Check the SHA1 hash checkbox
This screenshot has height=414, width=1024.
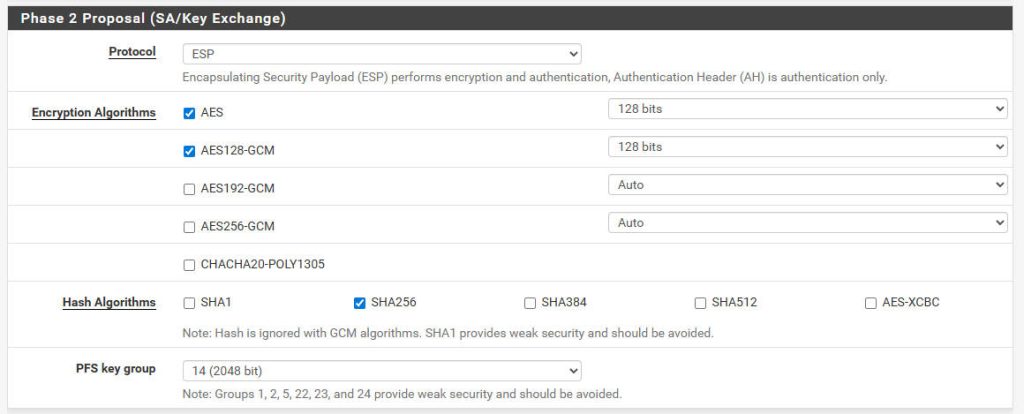click(x=189, y=303)
